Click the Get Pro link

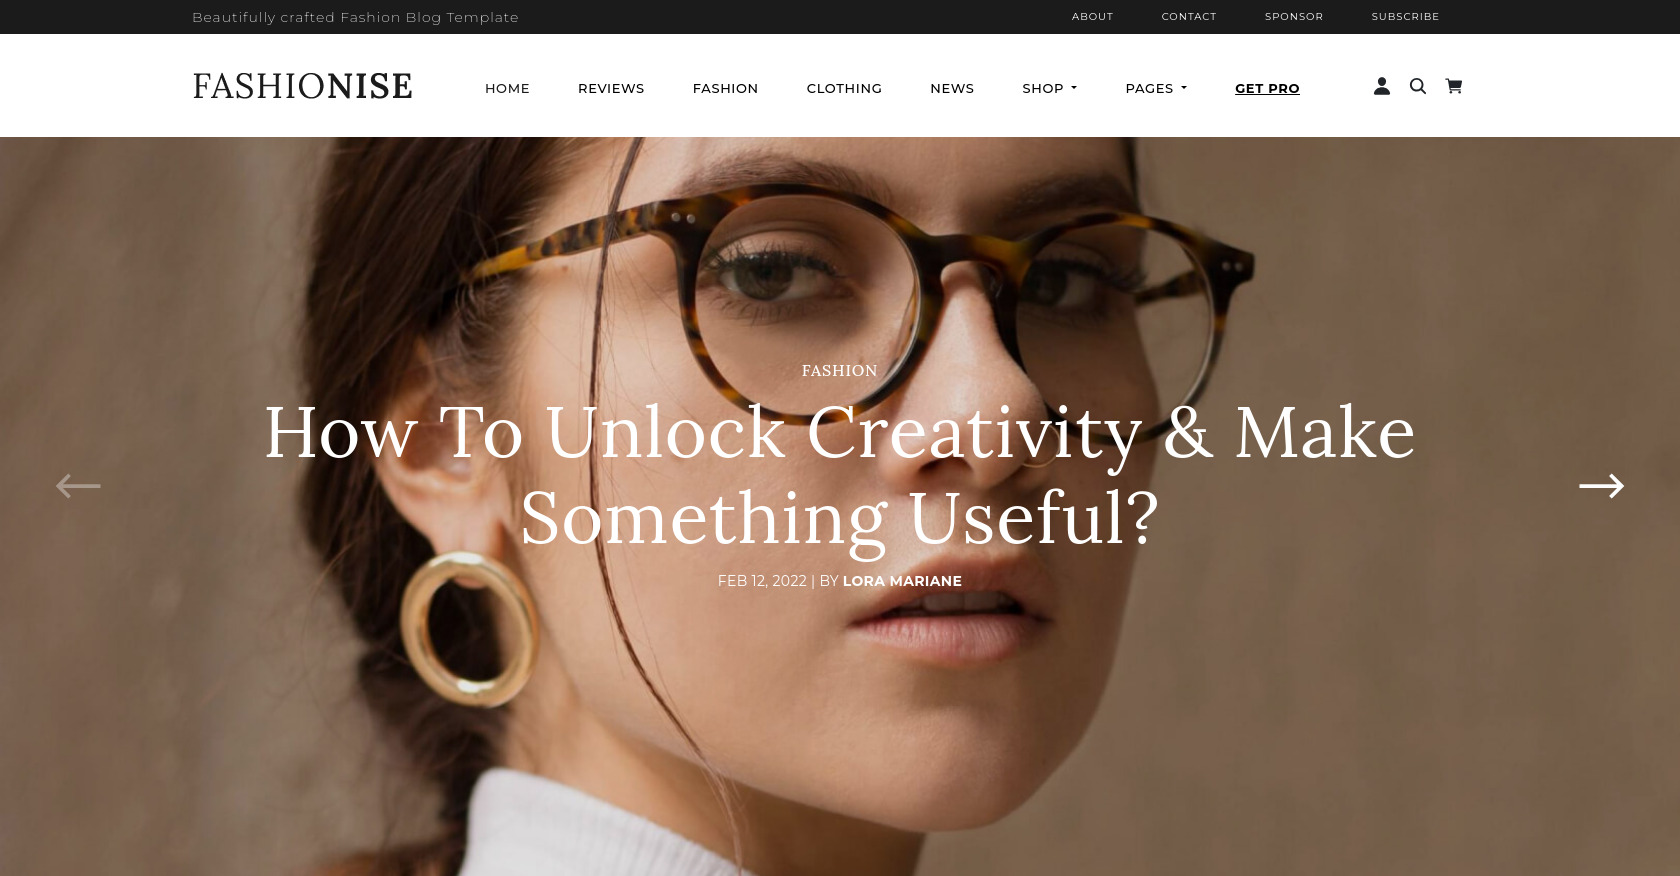[1267, 88]
